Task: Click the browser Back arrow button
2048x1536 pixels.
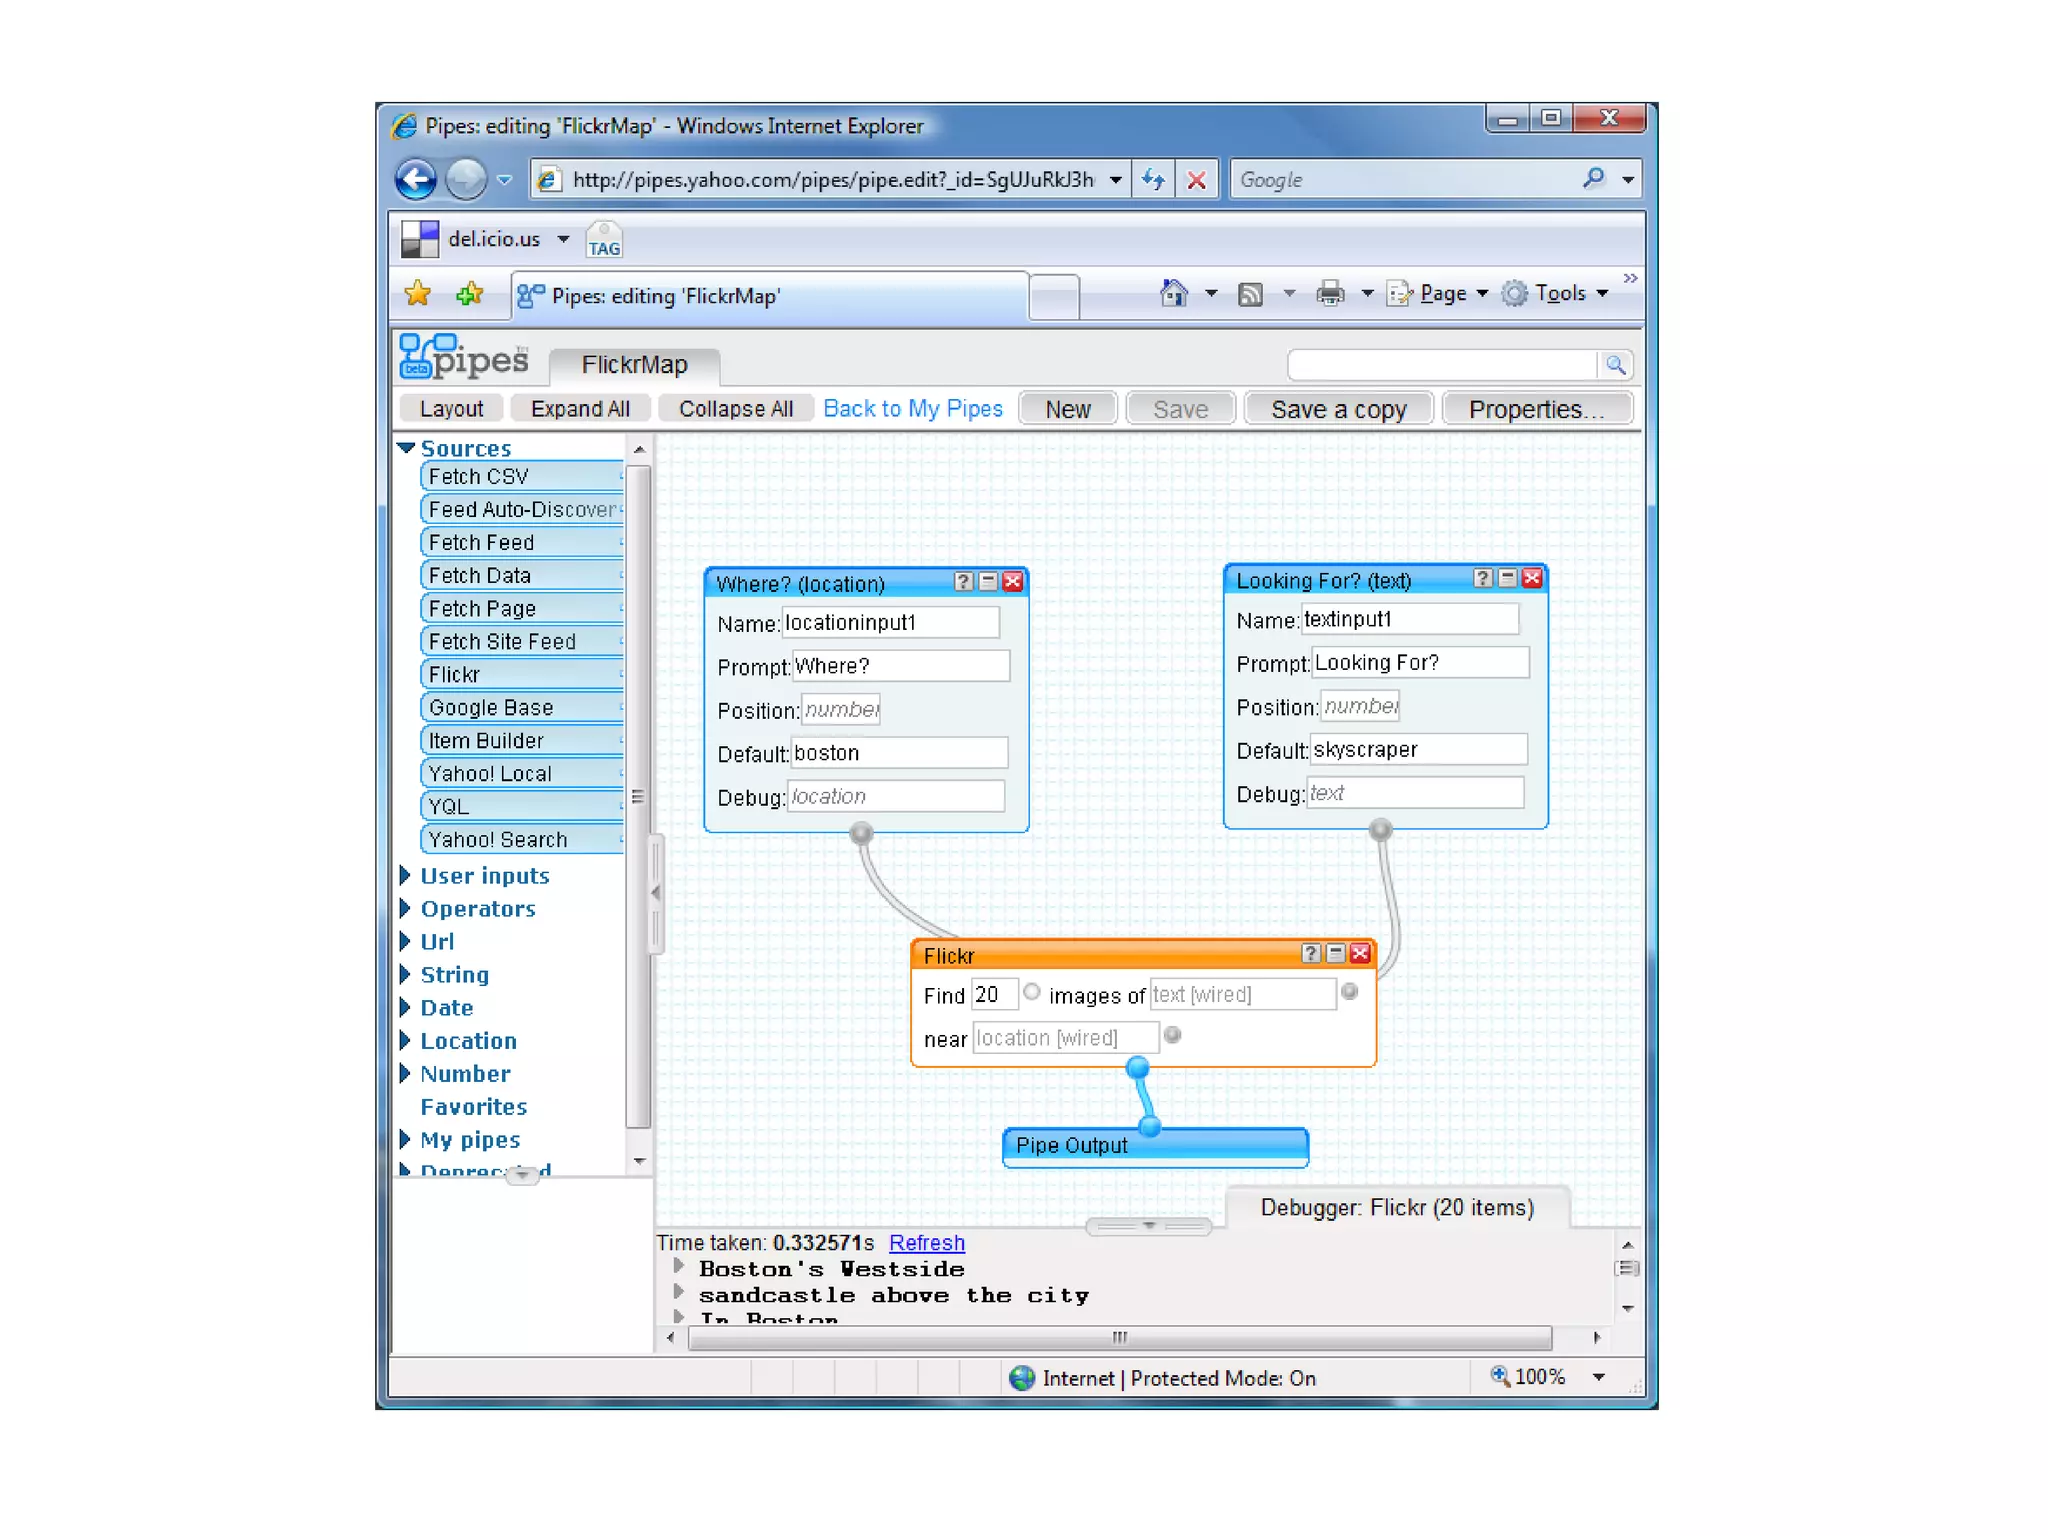Action: point(416,180)
